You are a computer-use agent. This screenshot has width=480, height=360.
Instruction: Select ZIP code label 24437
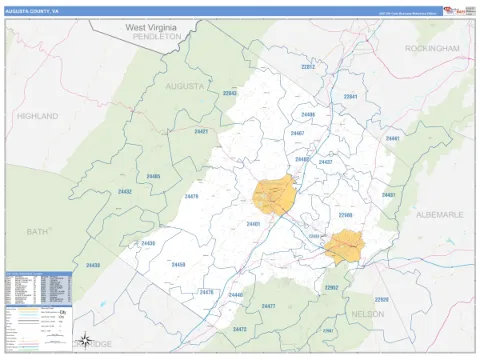(325, 162)
